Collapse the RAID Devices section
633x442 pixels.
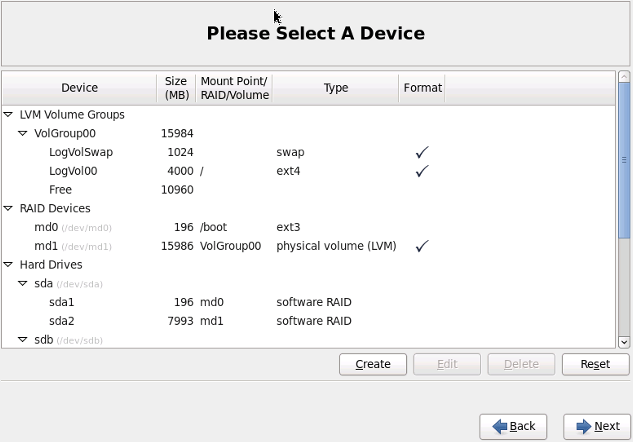coord(8,208)
